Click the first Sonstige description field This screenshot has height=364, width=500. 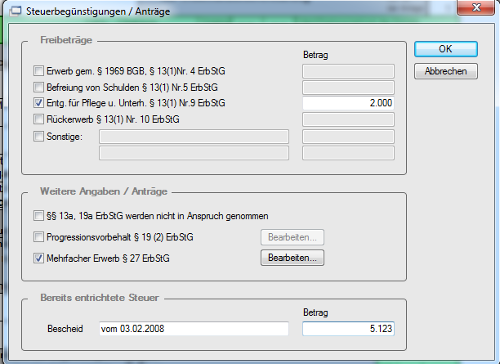click(194, 137)
